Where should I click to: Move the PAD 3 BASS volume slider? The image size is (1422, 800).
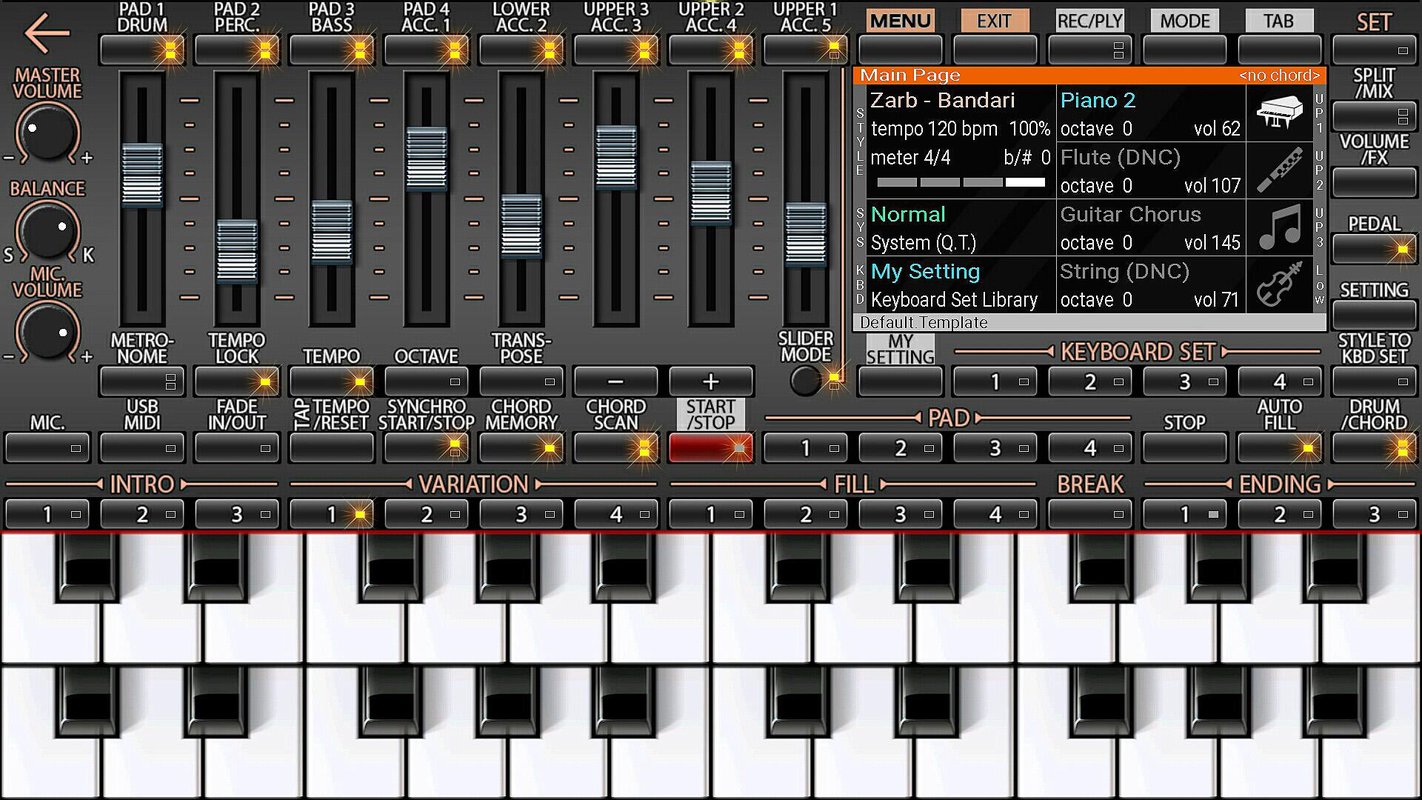[332, 233]
